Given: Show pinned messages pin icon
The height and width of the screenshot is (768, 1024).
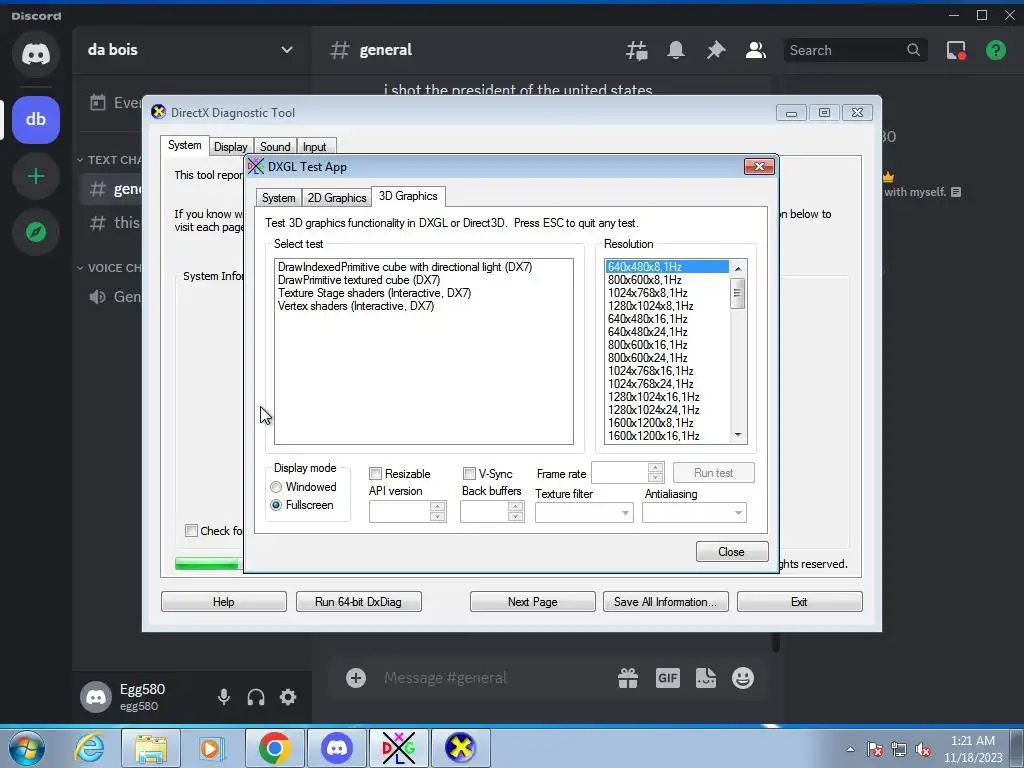Looking at the screenshot, I should (x=716, y=50).
